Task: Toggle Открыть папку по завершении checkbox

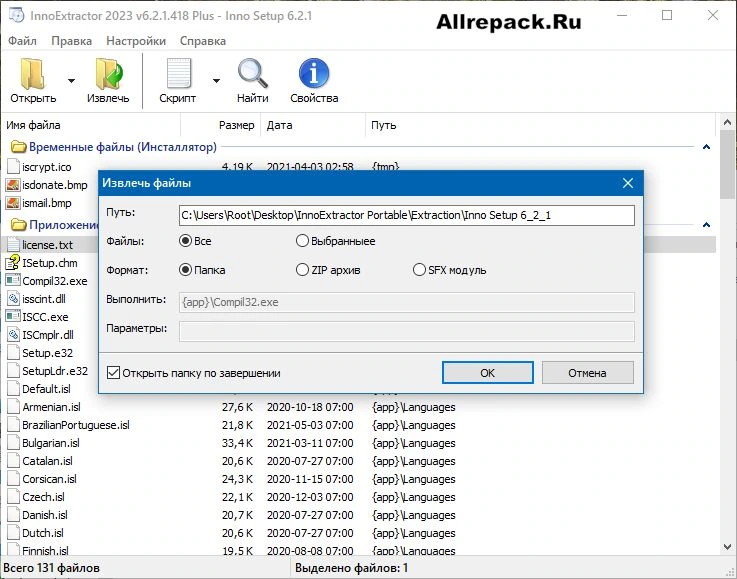Action: pyautogui.click(x=113, y=373)
